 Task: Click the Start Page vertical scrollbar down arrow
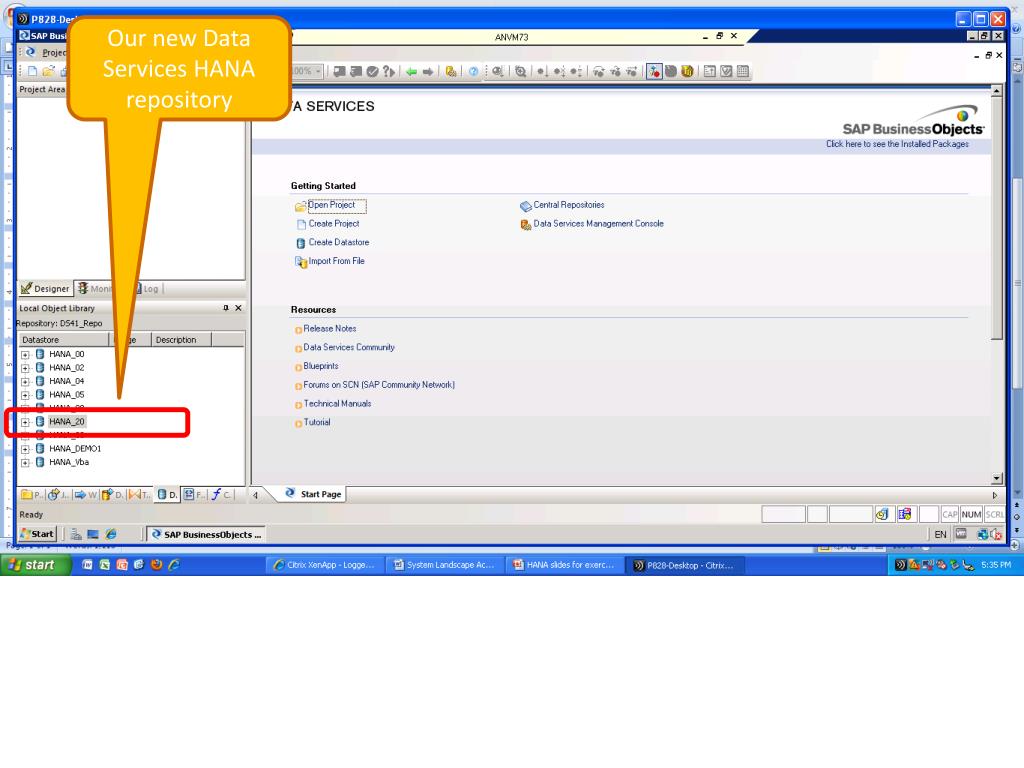(997, 479)
